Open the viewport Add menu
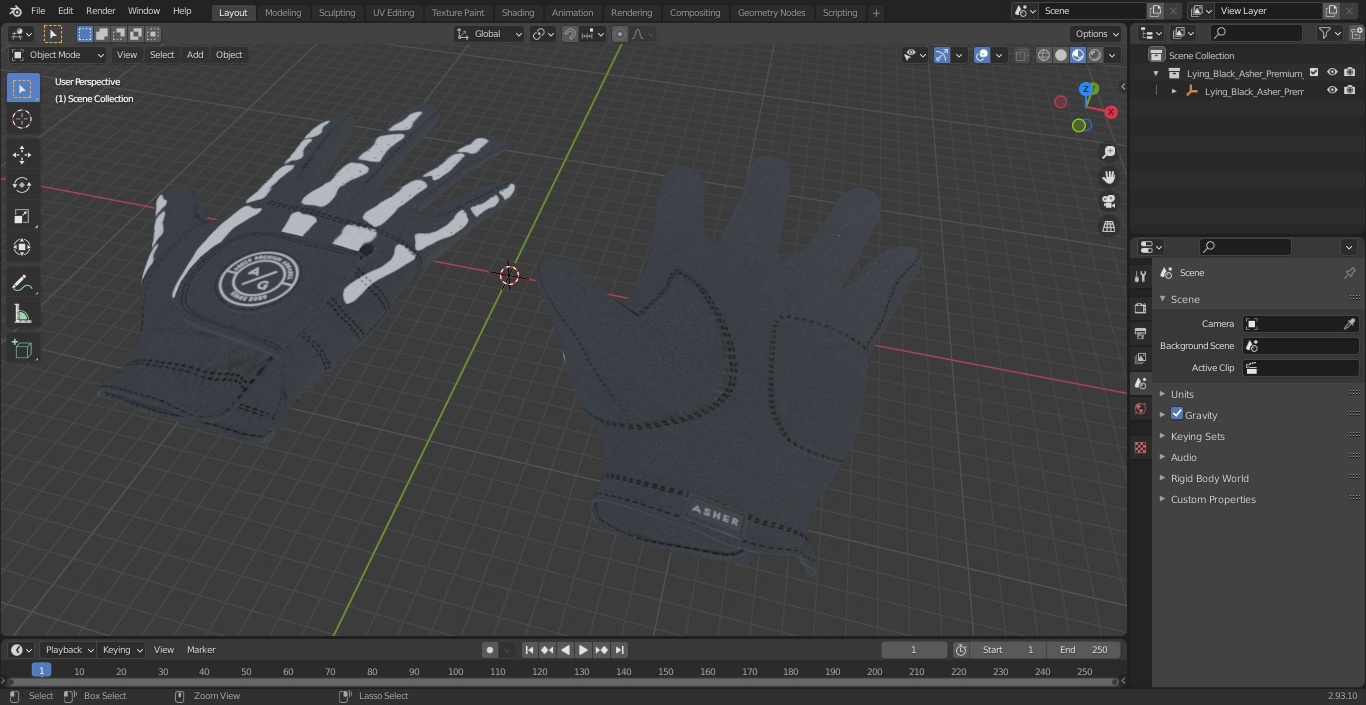 coord(195,55)
